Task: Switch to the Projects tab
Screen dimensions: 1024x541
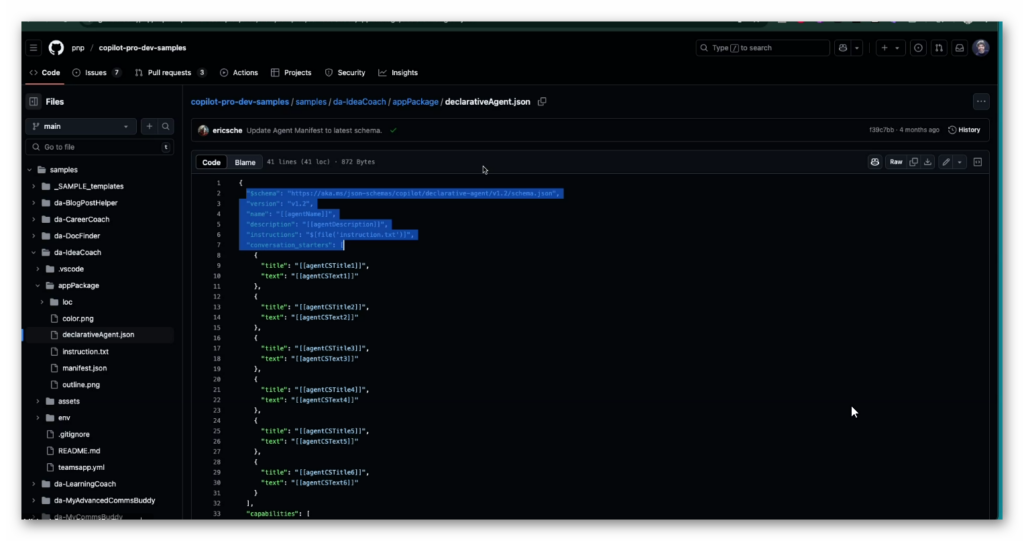Action: pyautogui.click(x=291, y=73)
